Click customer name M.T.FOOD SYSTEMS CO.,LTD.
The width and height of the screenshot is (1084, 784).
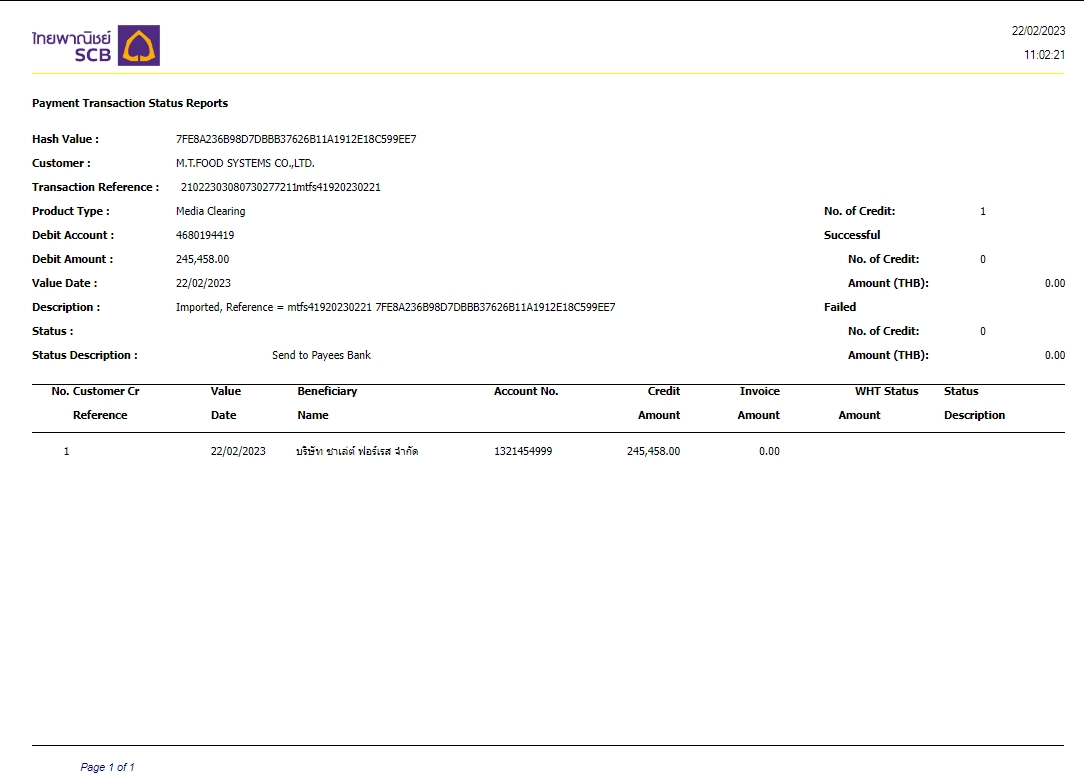tap(245, 163)
